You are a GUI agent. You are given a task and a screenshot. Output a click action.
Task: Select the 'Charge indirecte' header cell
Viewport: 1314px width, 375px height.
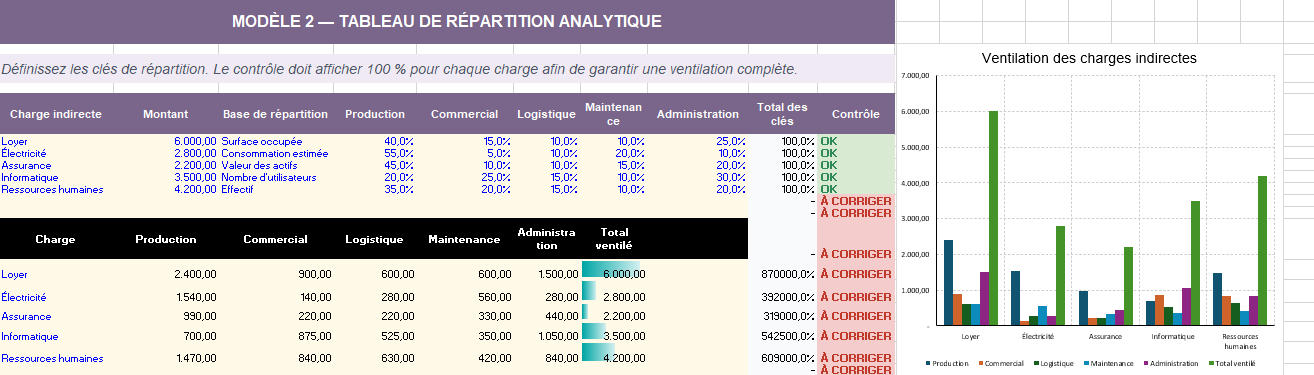pyautogui.click(x=55, y=114)
